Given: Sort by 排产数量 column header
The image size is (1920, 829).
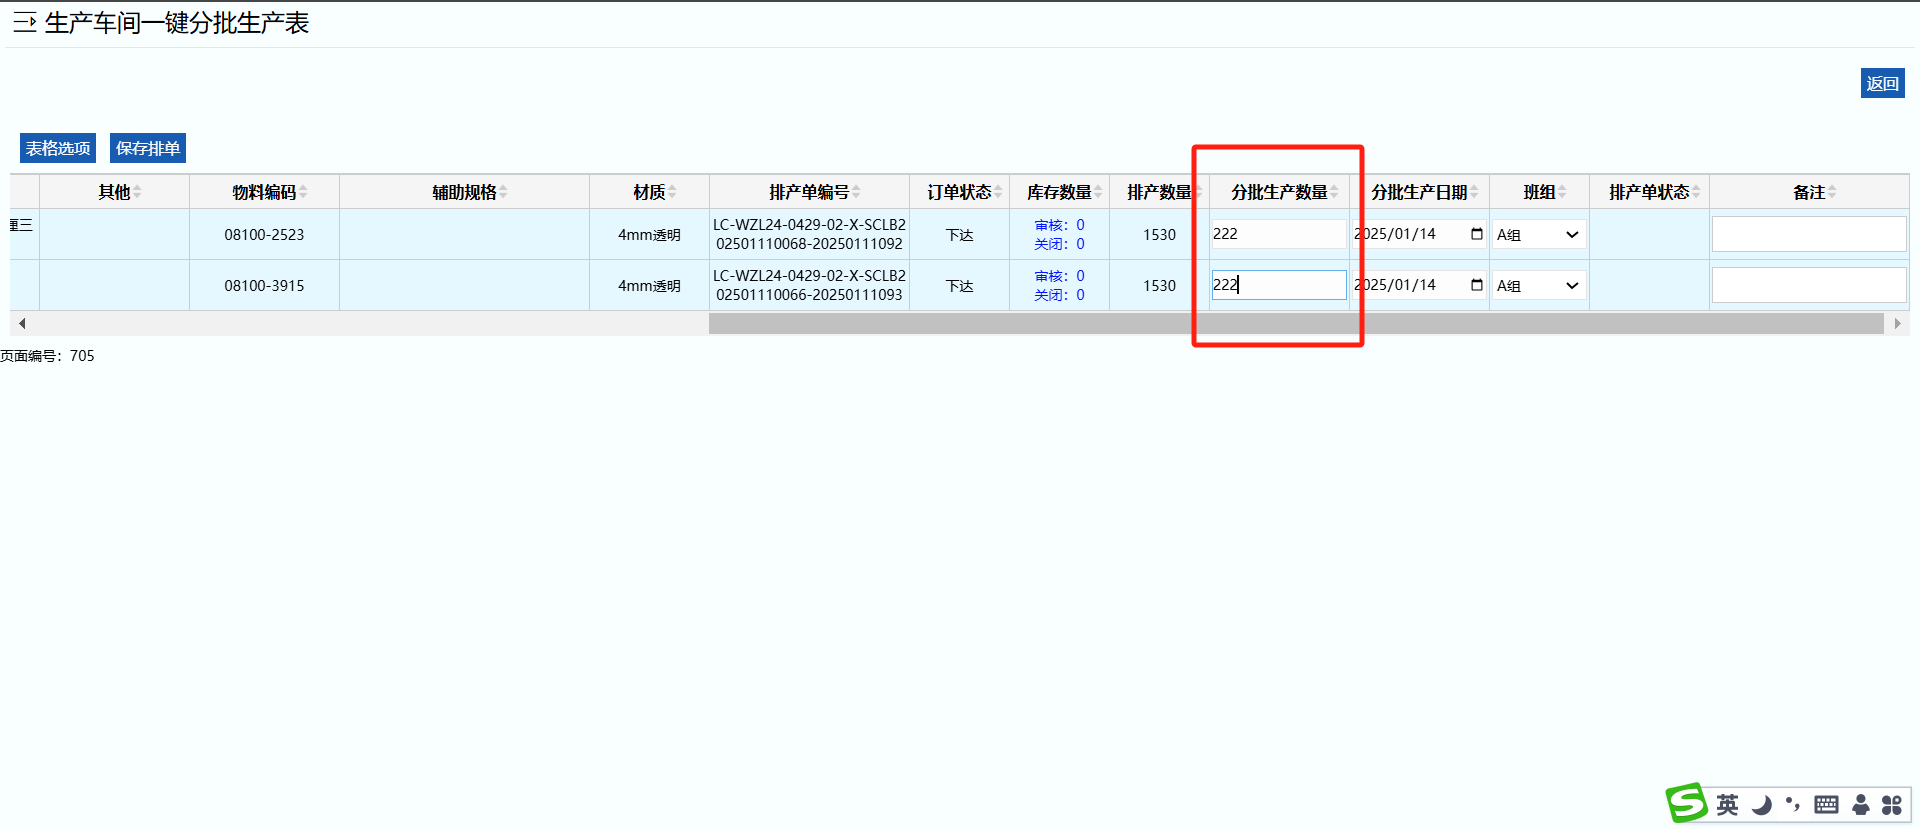Looking at the screenshot, I should point(1159,192).
